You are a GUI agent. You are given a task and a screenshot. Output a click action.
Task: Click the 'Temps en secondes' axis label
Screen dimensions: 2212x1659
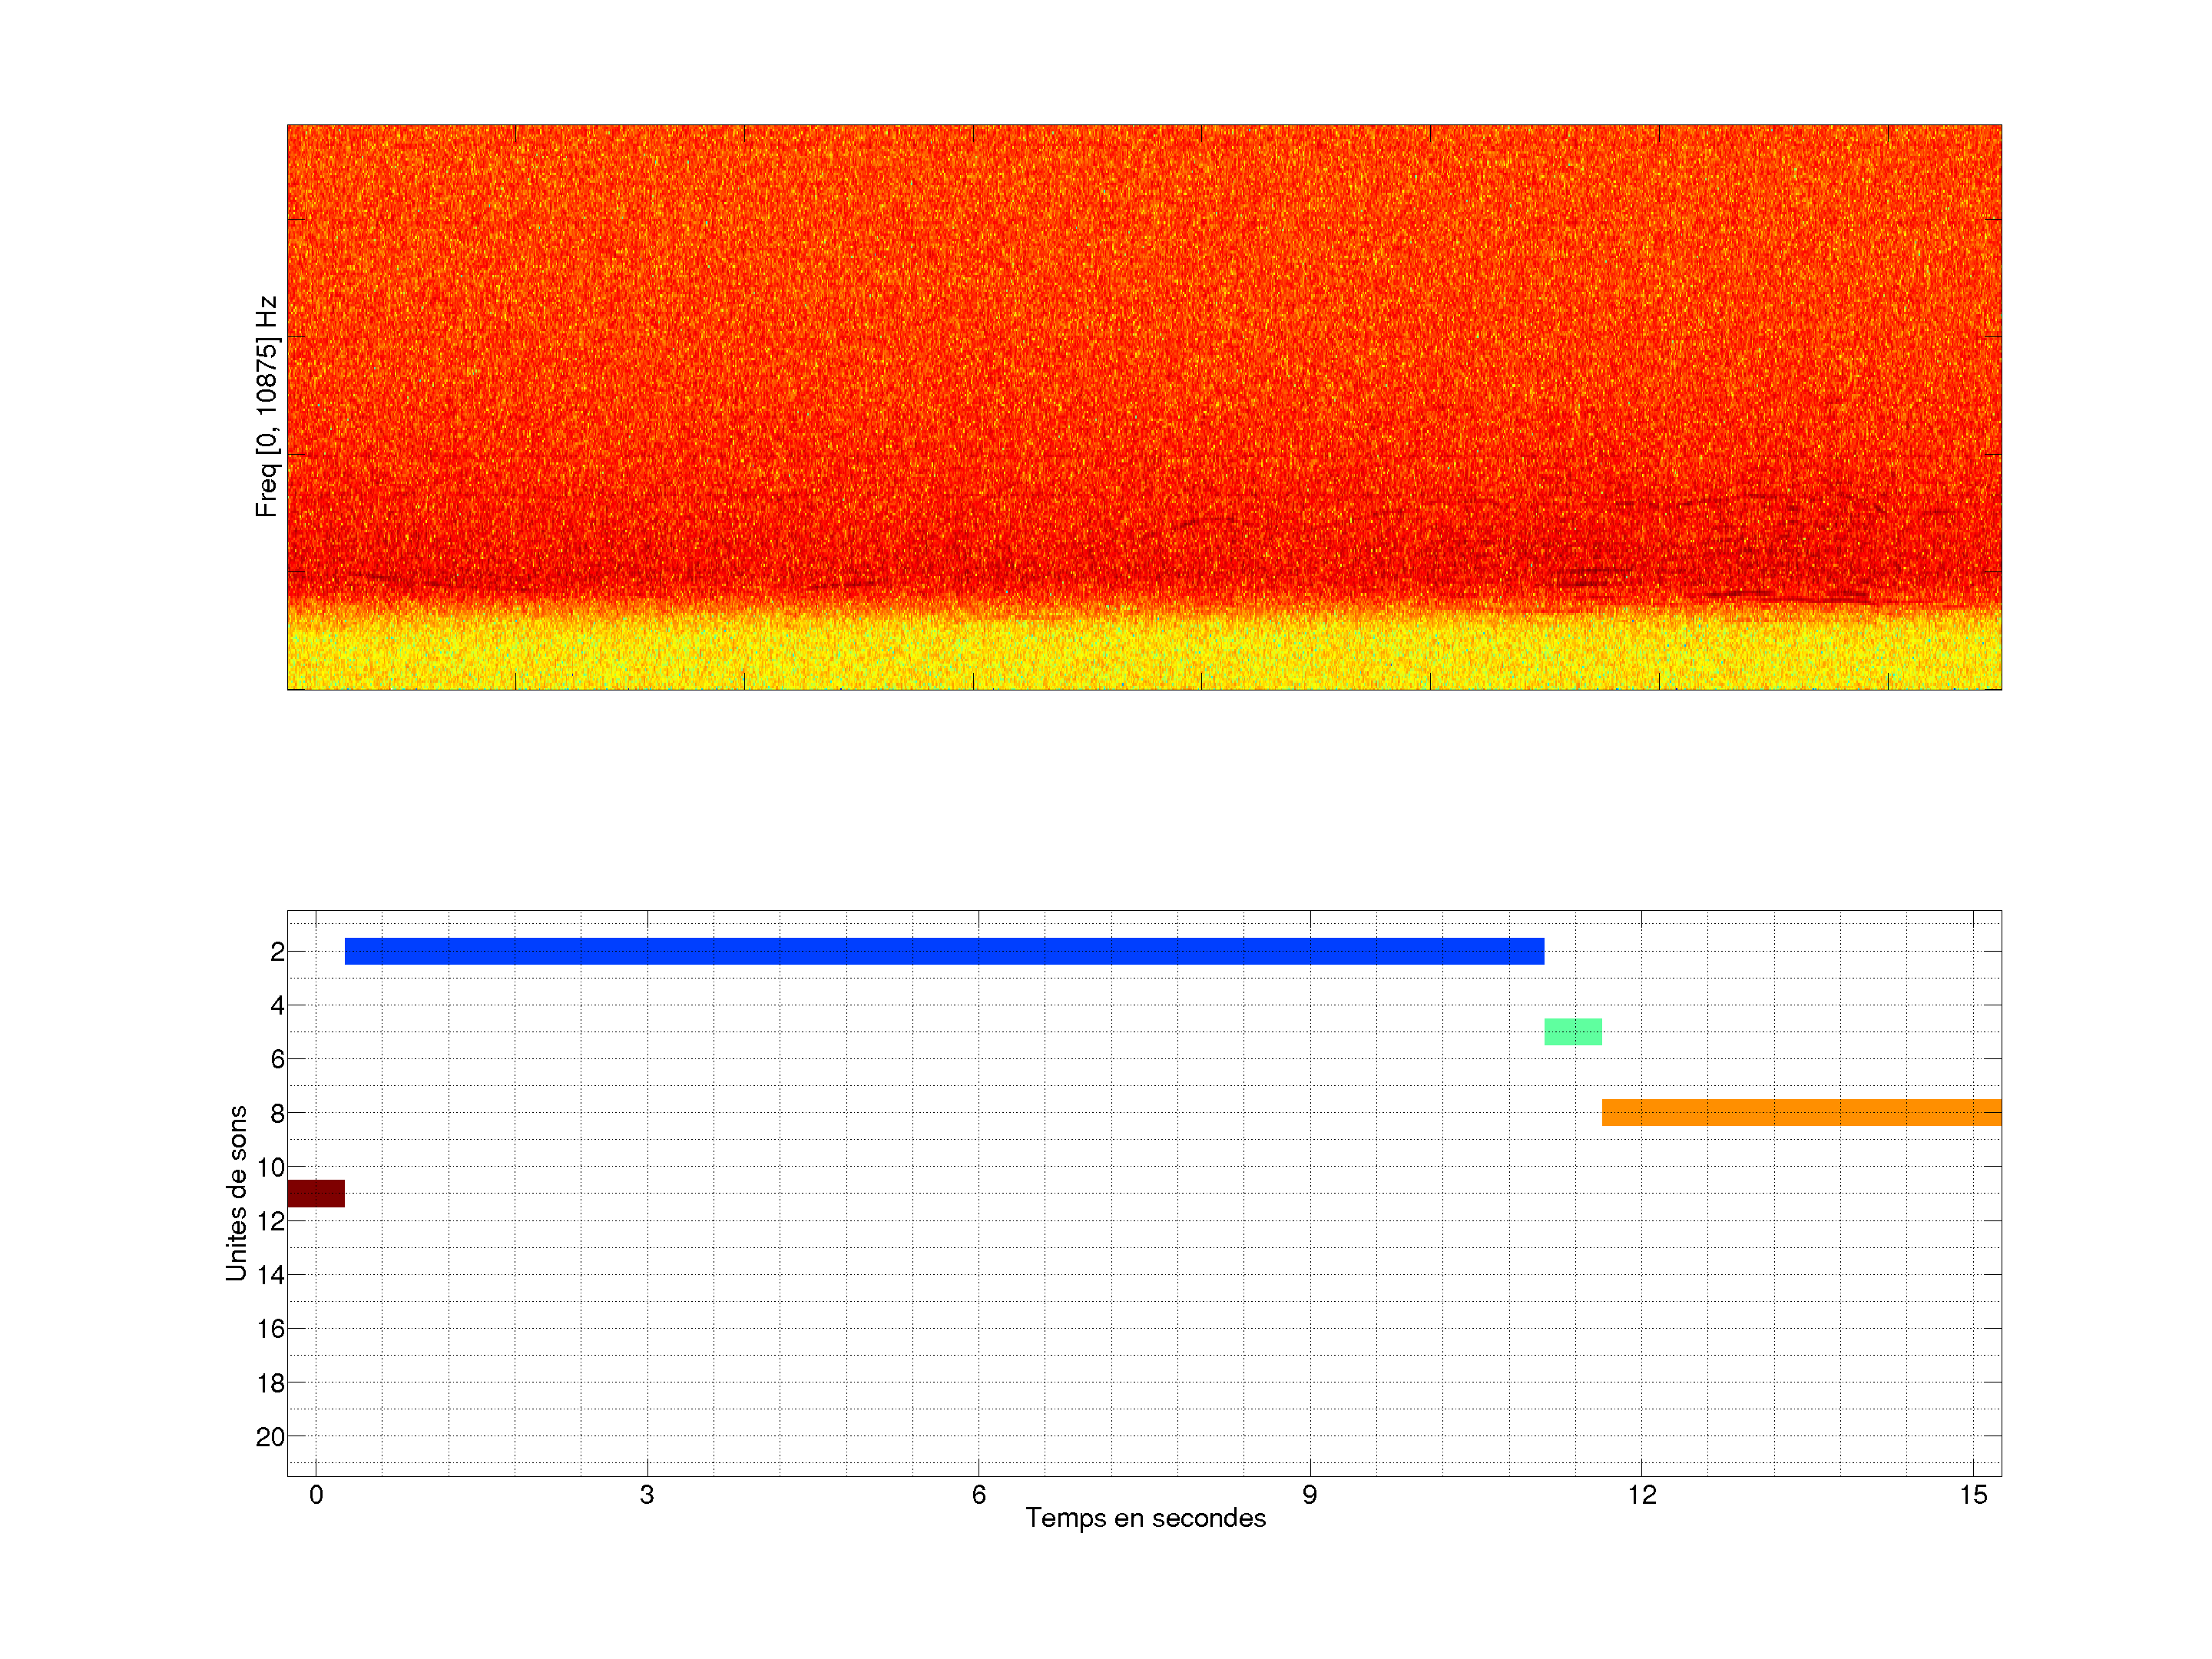tap(1145, 1518)
